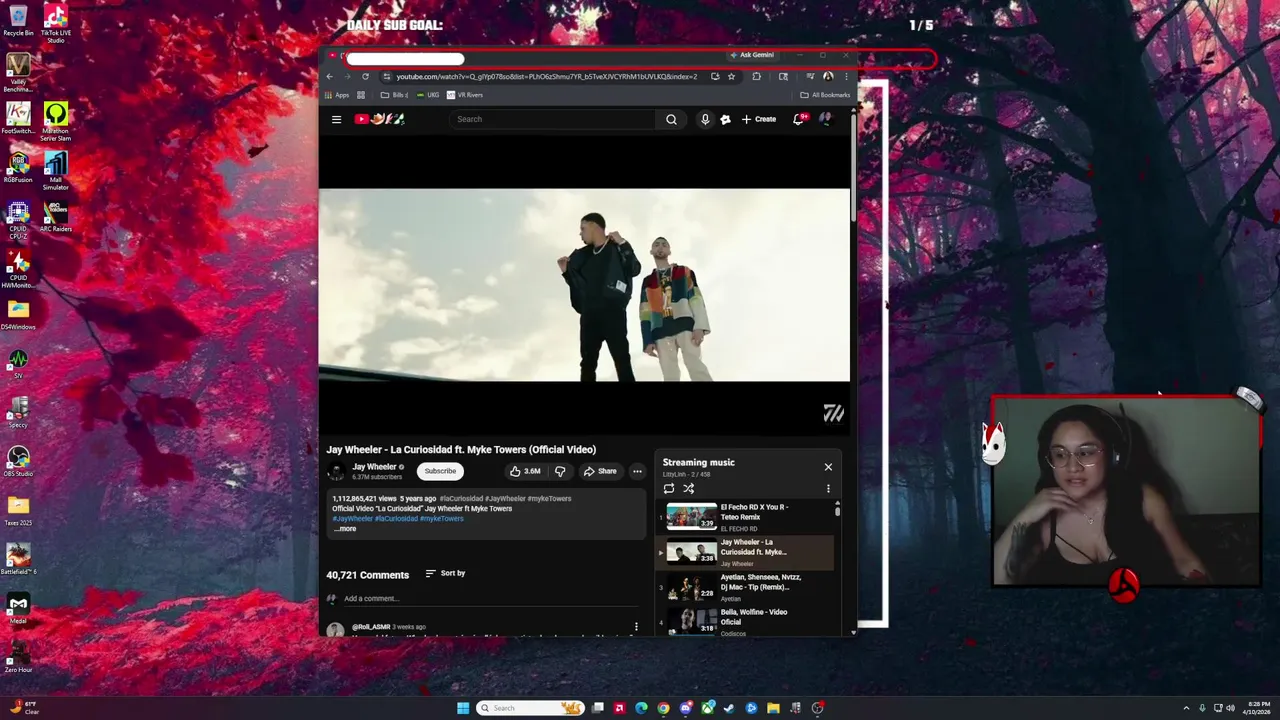Screen dimensions: 1280x720
Task: Open the VR Rivers bookmark
Action: pyautogui.click(x=465, y=95)
